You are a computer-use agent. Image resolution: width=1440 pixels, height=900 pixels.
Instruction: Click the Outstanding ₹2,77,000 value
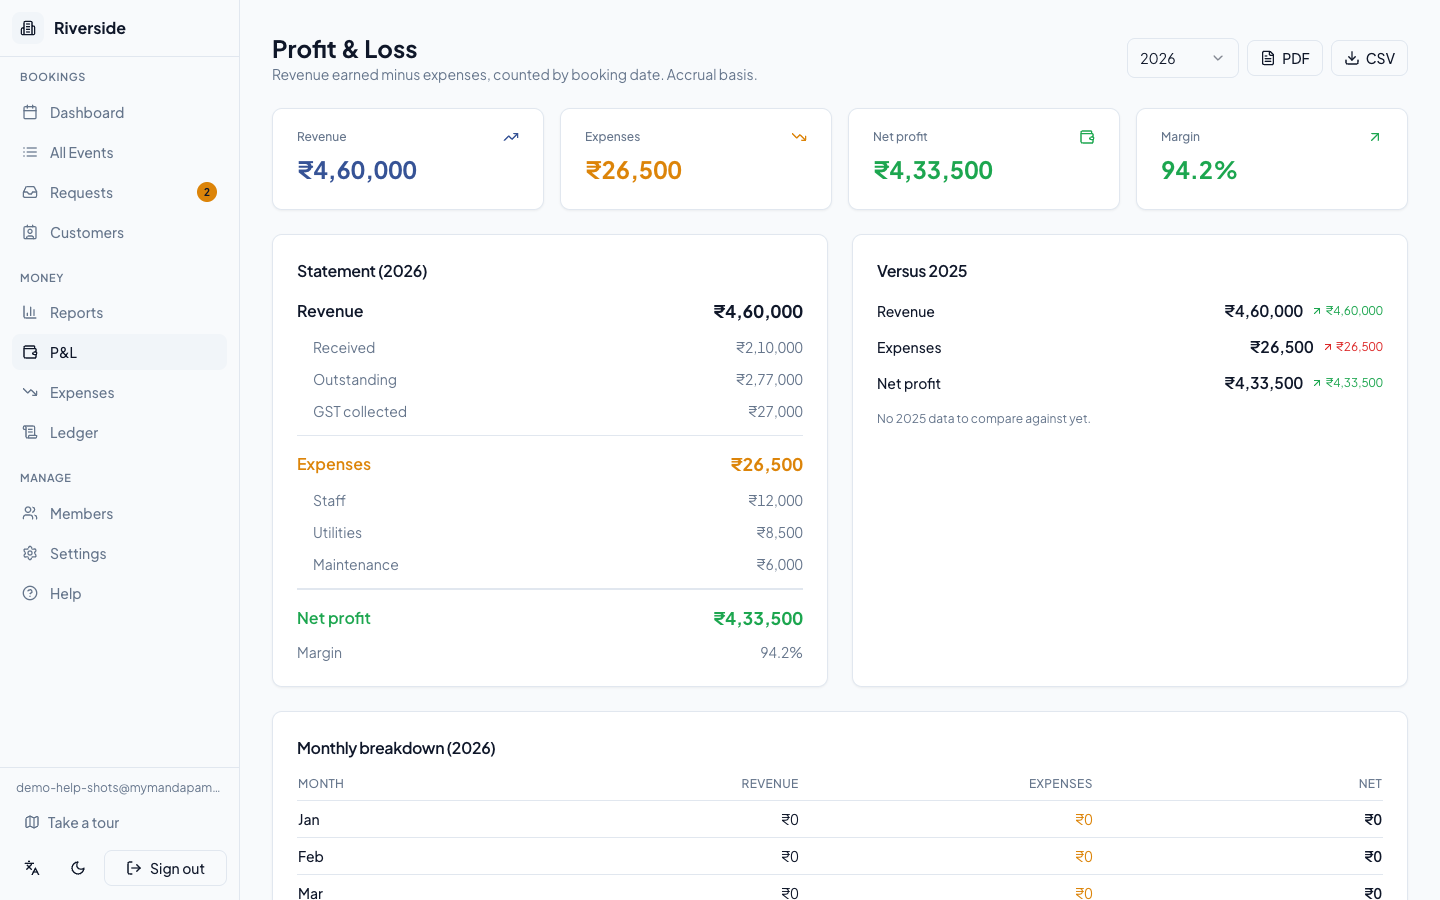(x=769, y=380)
